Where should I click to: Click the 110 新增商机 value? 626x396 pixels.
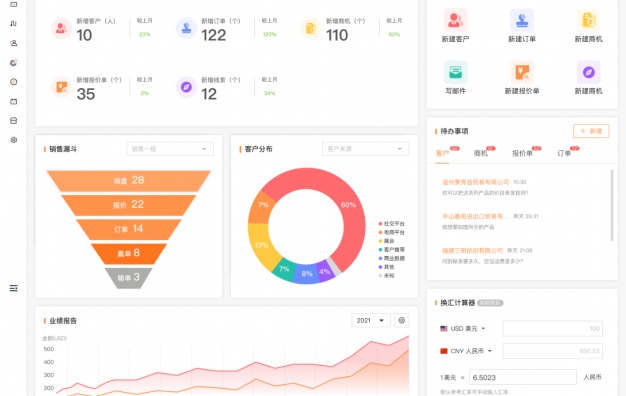[337, 35]
